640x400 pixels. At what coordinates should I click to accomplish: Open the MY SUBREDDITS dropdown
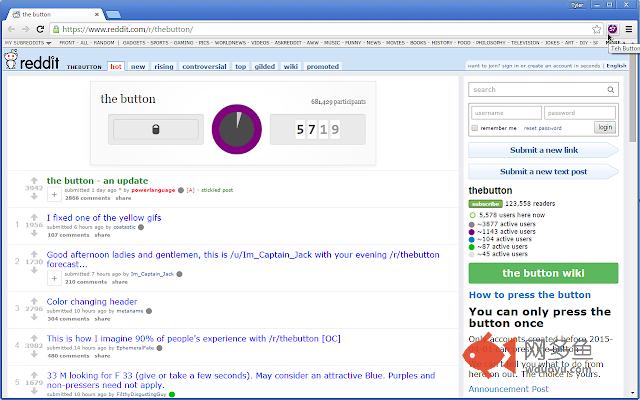(28, 43)
